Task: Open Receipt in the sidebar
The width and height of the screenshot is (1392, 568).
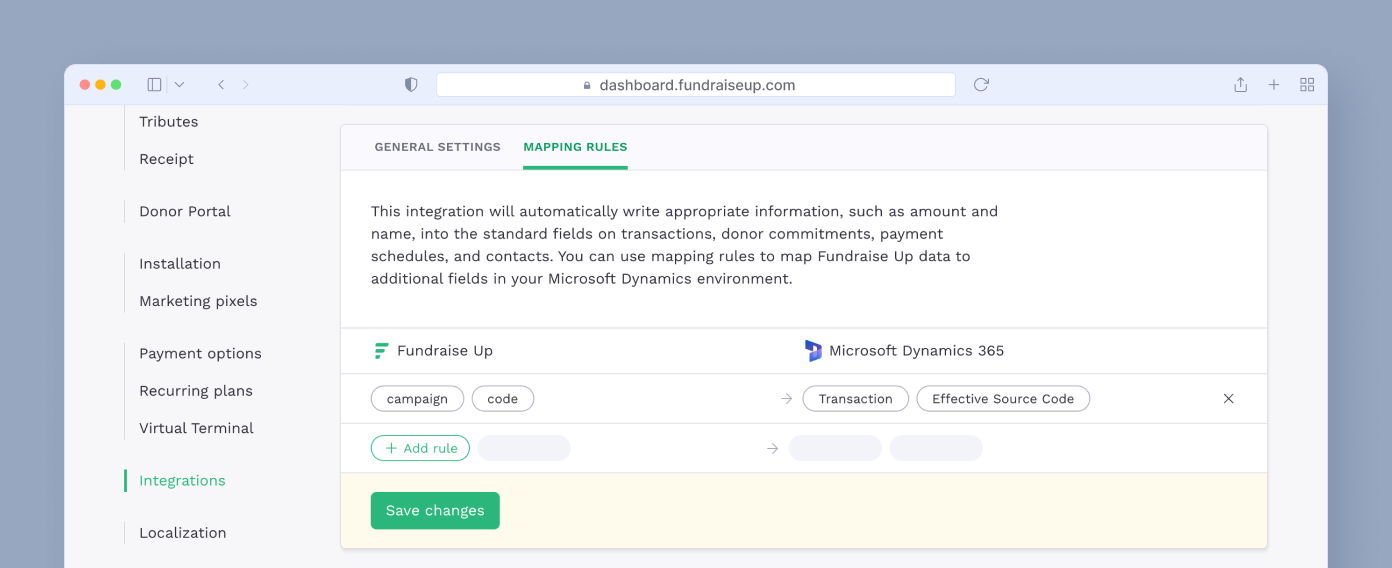Action: 167,159
